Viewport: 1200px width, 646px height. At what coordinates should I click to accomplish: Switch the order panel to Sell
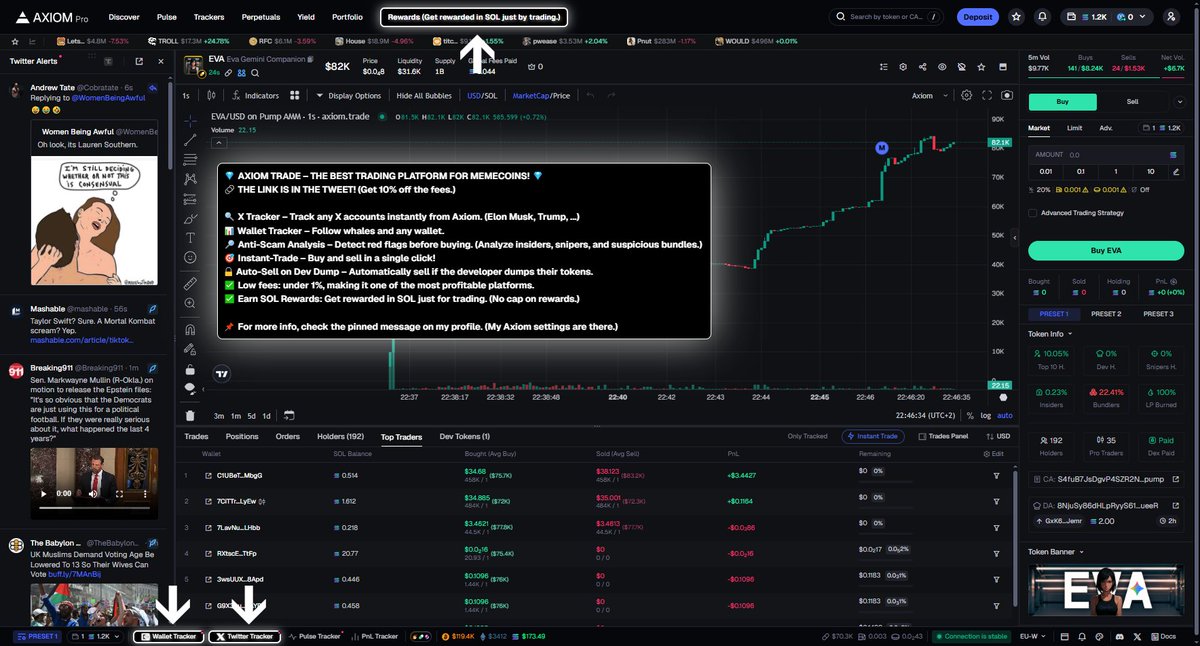point(1132,101)
